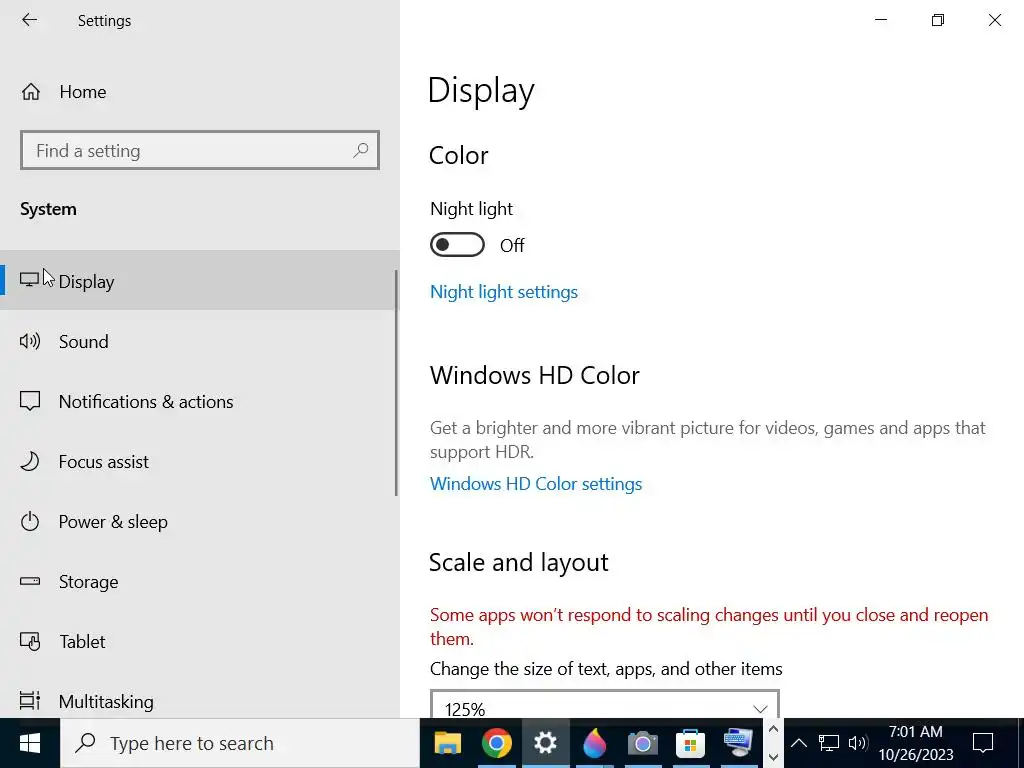The image size is (1024, 768).
Task: Open the Windows Start menu
Action: (30, 743)
